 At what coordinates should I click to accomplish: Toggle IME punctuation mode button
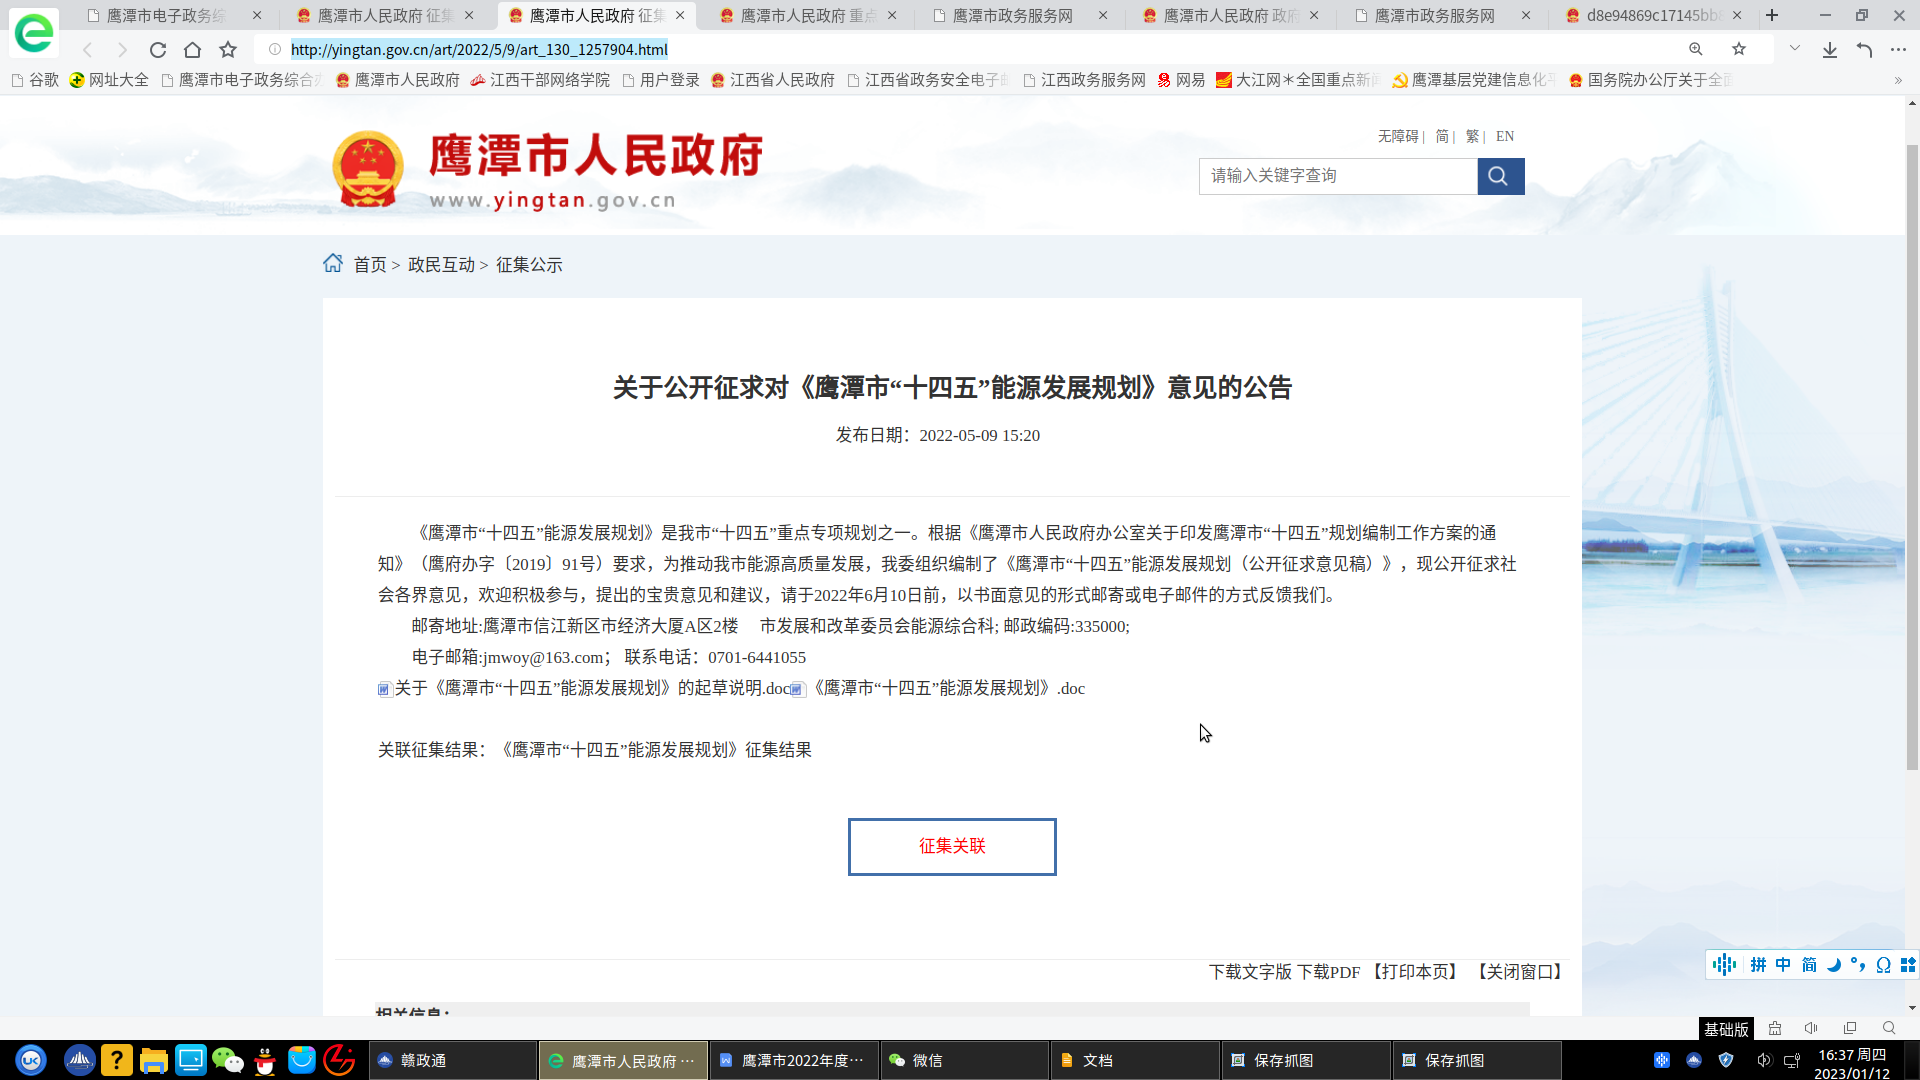click(x=1858, y=965)
